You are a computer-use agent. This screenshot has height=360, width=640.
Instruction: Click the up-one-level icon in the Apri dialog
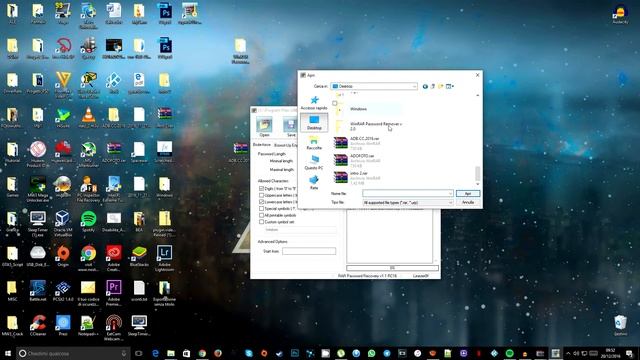[x=433, y=87]
